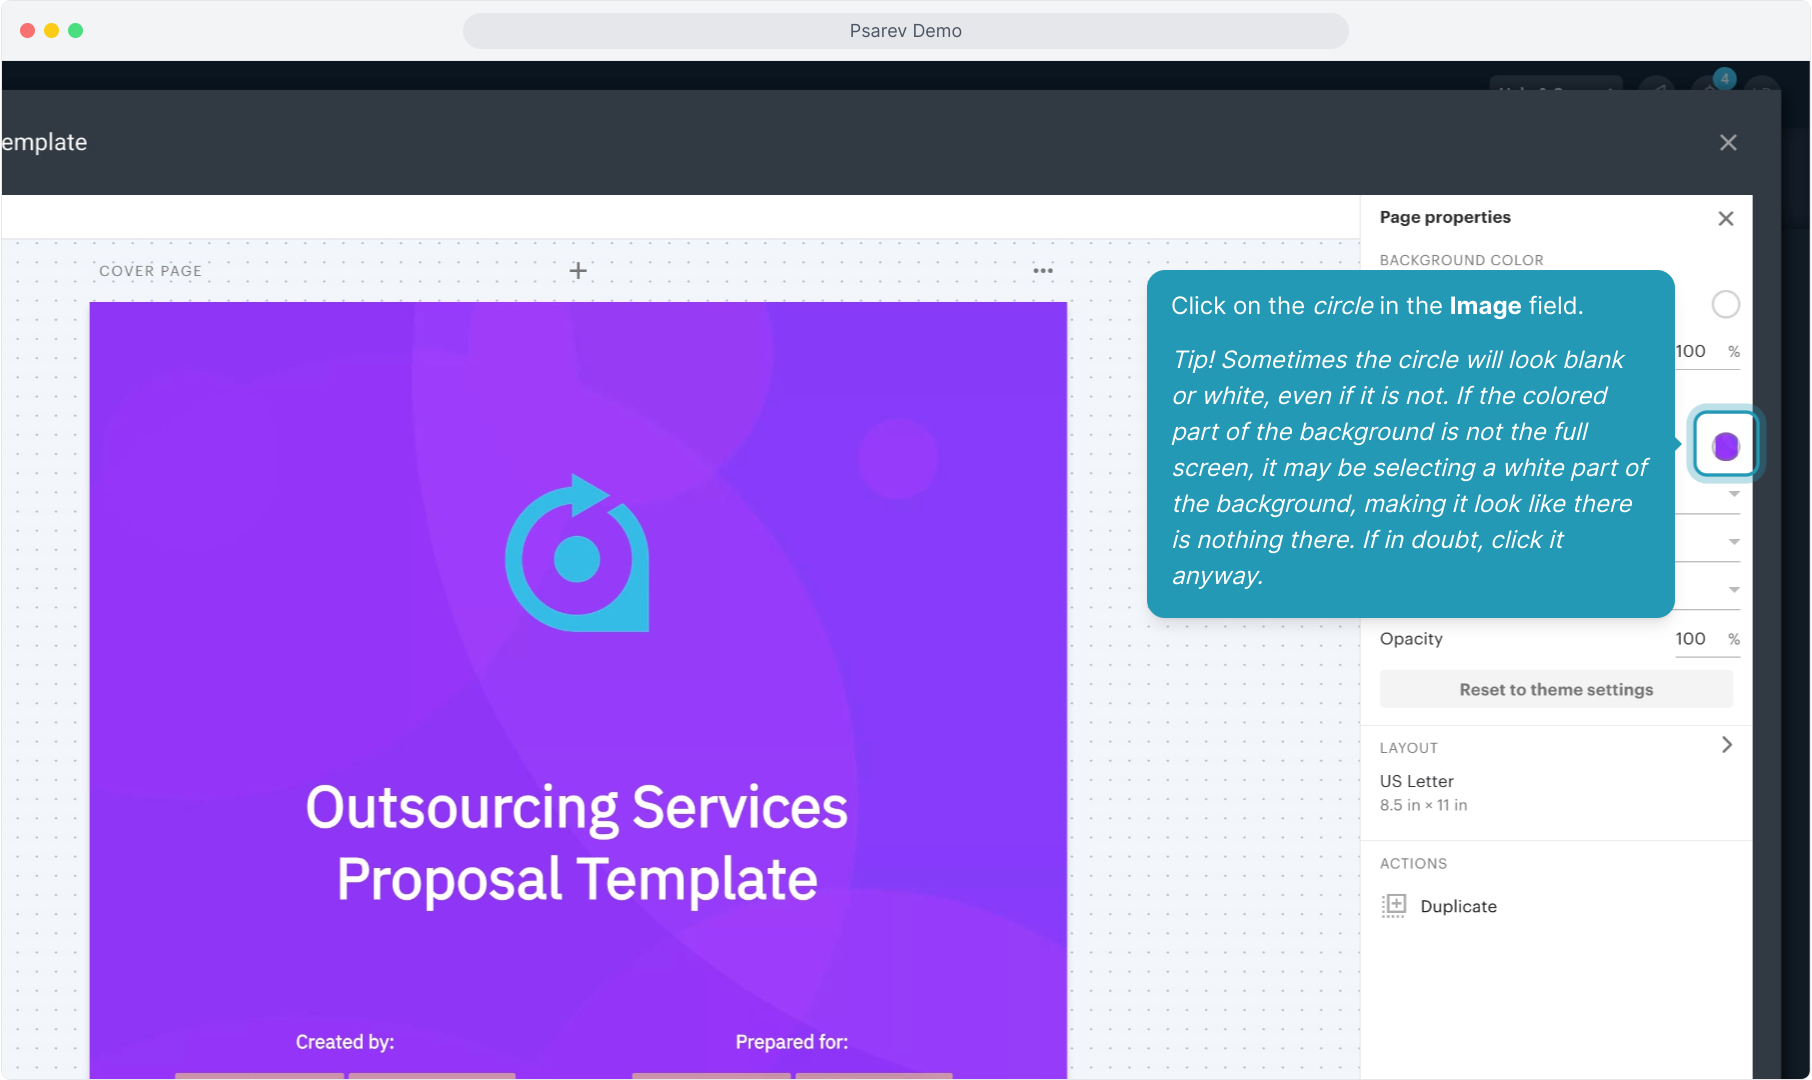Click the background color opacity 100 field

pyautogui.click(x=1692, y=352)
